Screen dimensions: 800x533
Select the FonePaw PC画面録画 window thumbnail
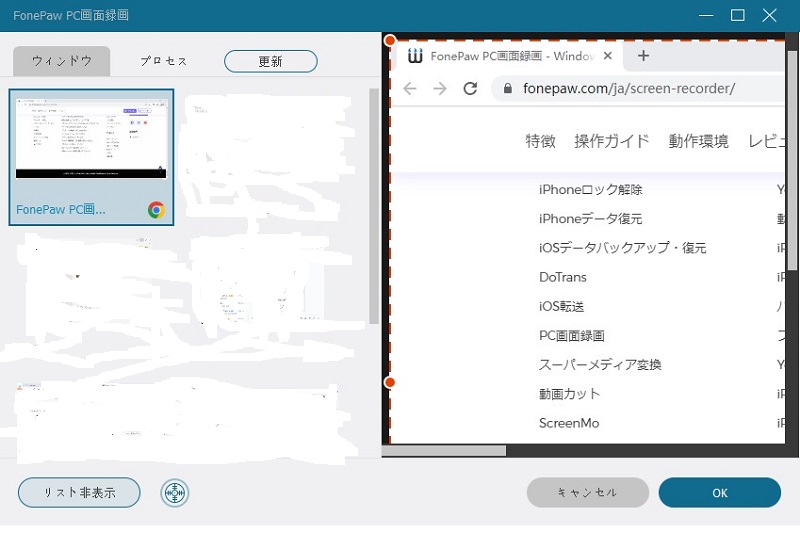(x=91, y=157)
